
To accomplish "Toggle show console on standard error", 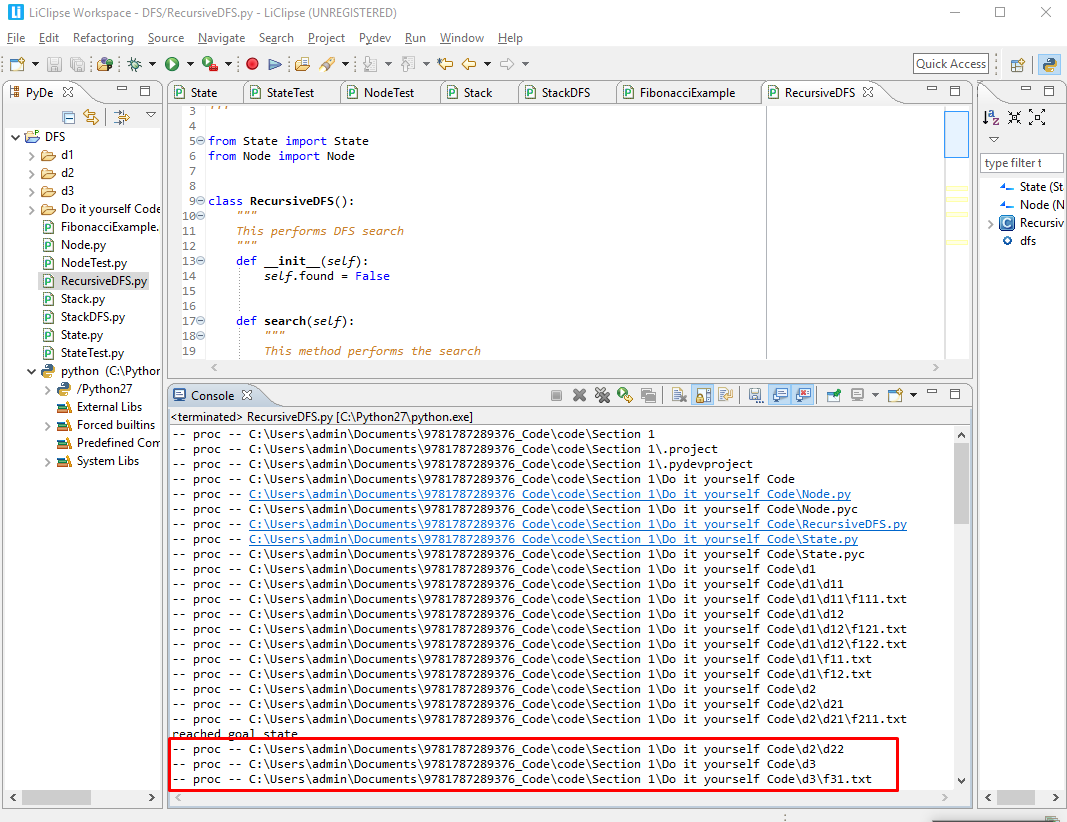I will (804, 395).
